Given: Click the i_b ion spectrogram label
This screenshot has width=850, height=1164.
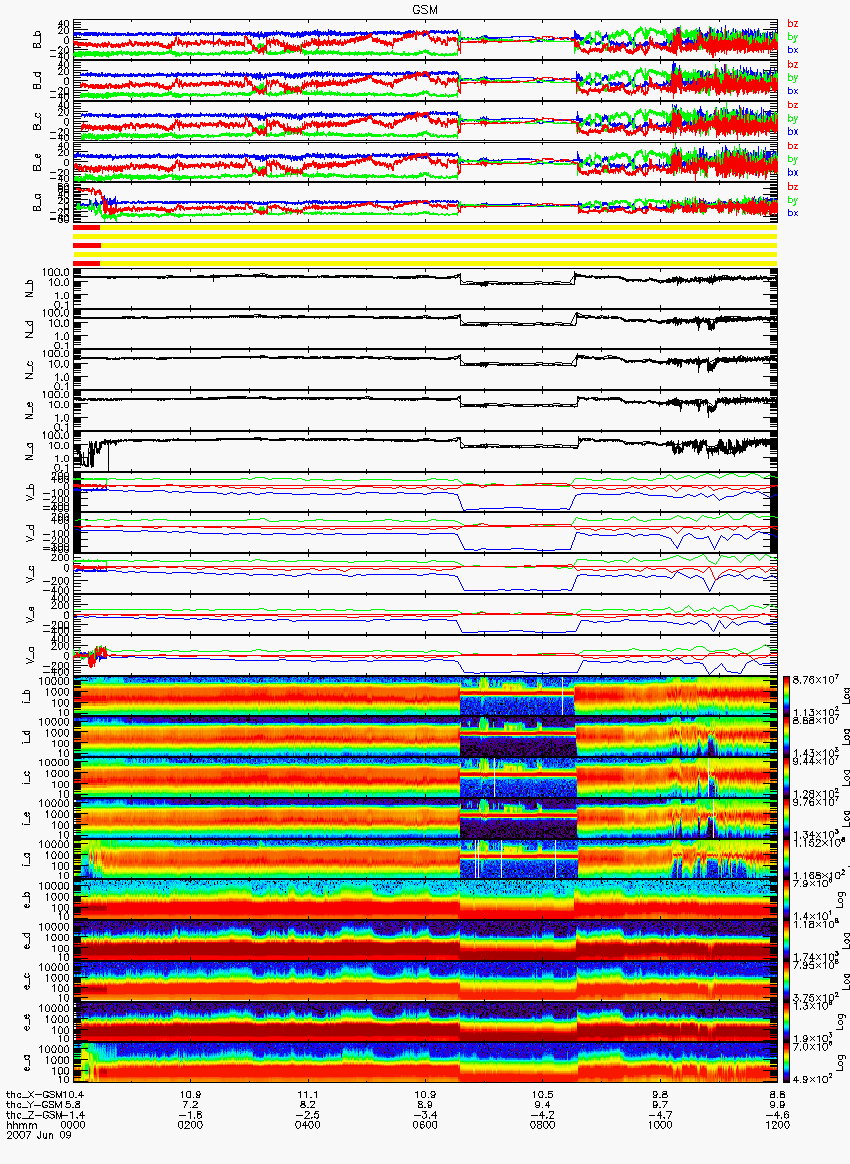Looking at the screenshot, I should coord(25,696).
